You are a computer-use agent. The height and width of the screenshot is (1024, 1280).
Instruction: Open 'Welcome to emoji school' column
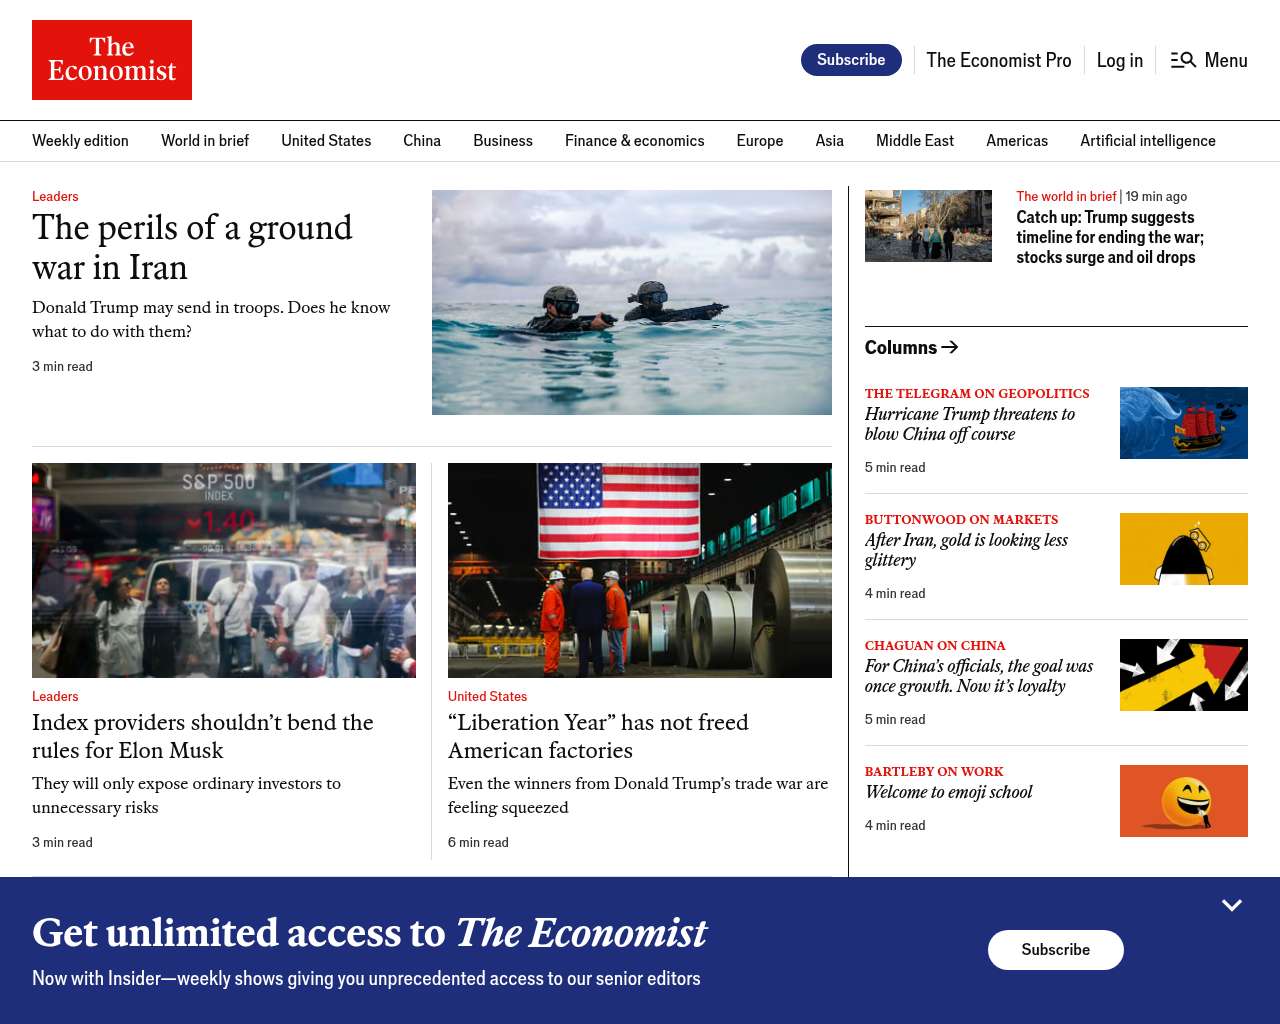click(x=948, y=792)
